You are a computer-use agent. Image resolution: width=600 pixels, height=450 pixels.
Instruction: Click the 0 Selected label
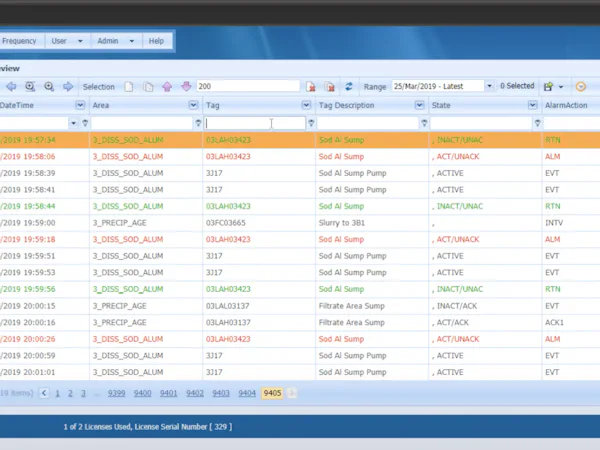tap(517, 86)
